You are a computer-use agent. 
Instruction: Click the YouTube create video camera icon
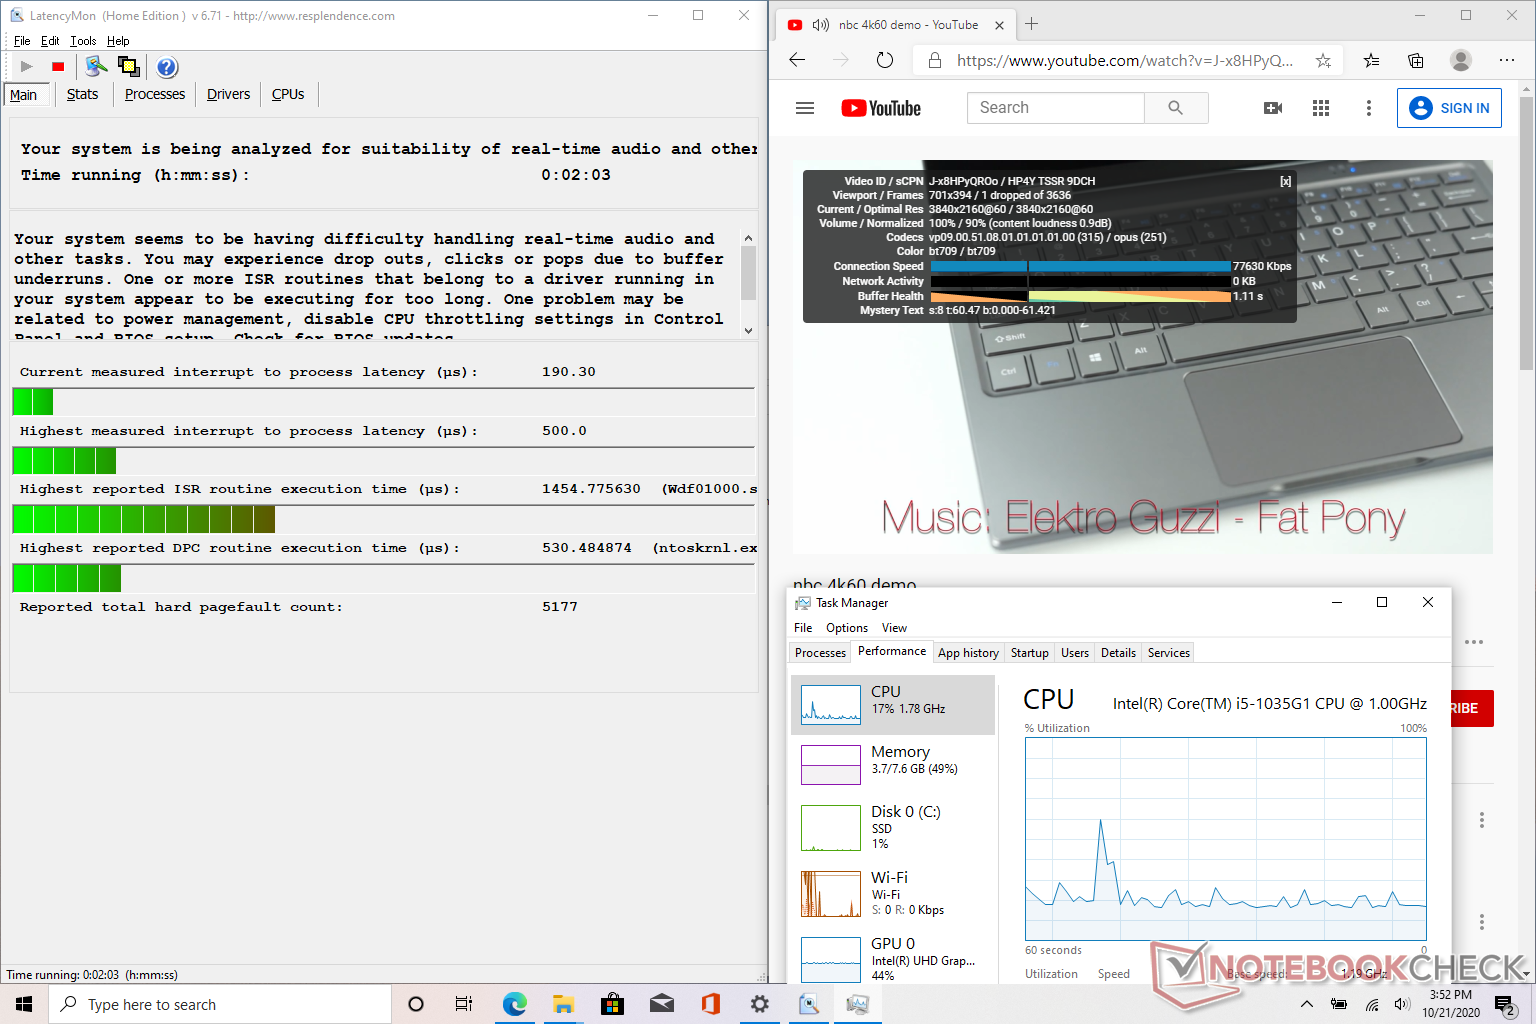point(1272,108)
